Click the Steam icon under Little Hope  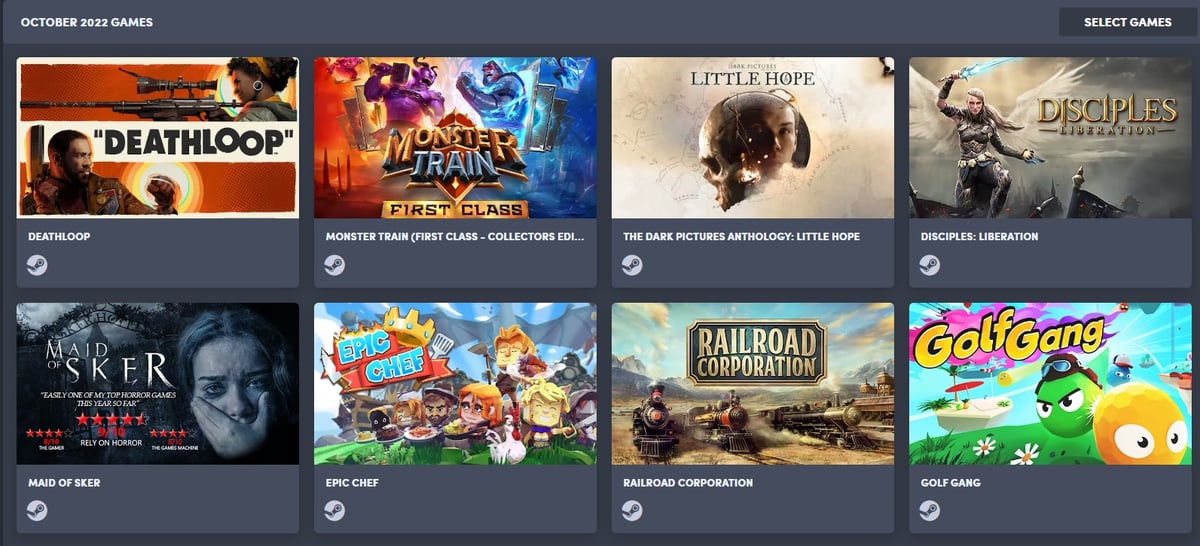pyautogui.click(x=632, y=265)
